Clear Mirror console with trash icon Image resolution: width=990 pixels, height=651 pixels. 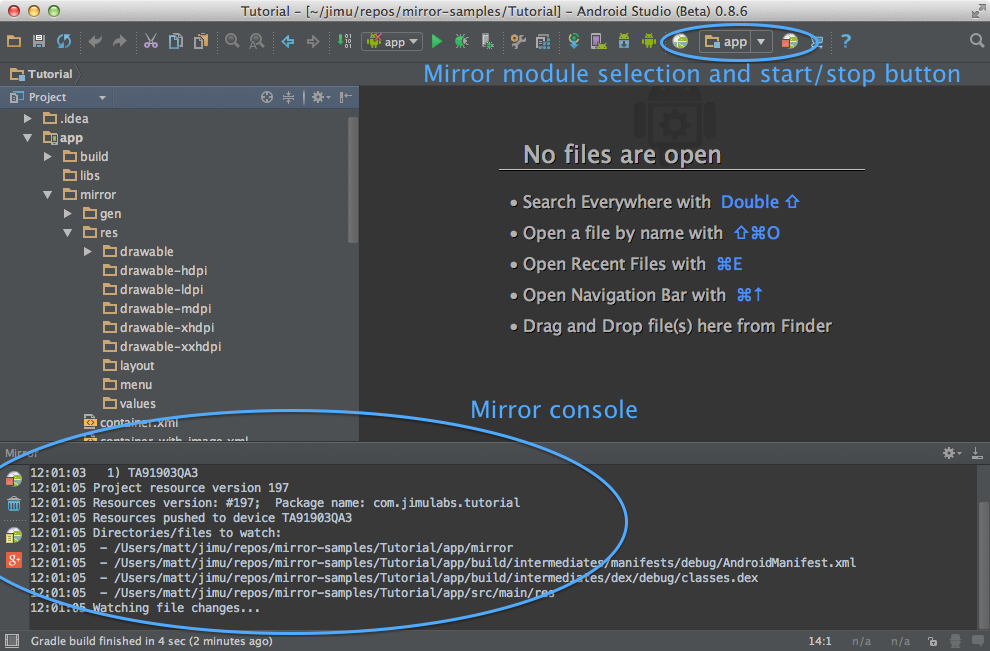coord(13,504)
